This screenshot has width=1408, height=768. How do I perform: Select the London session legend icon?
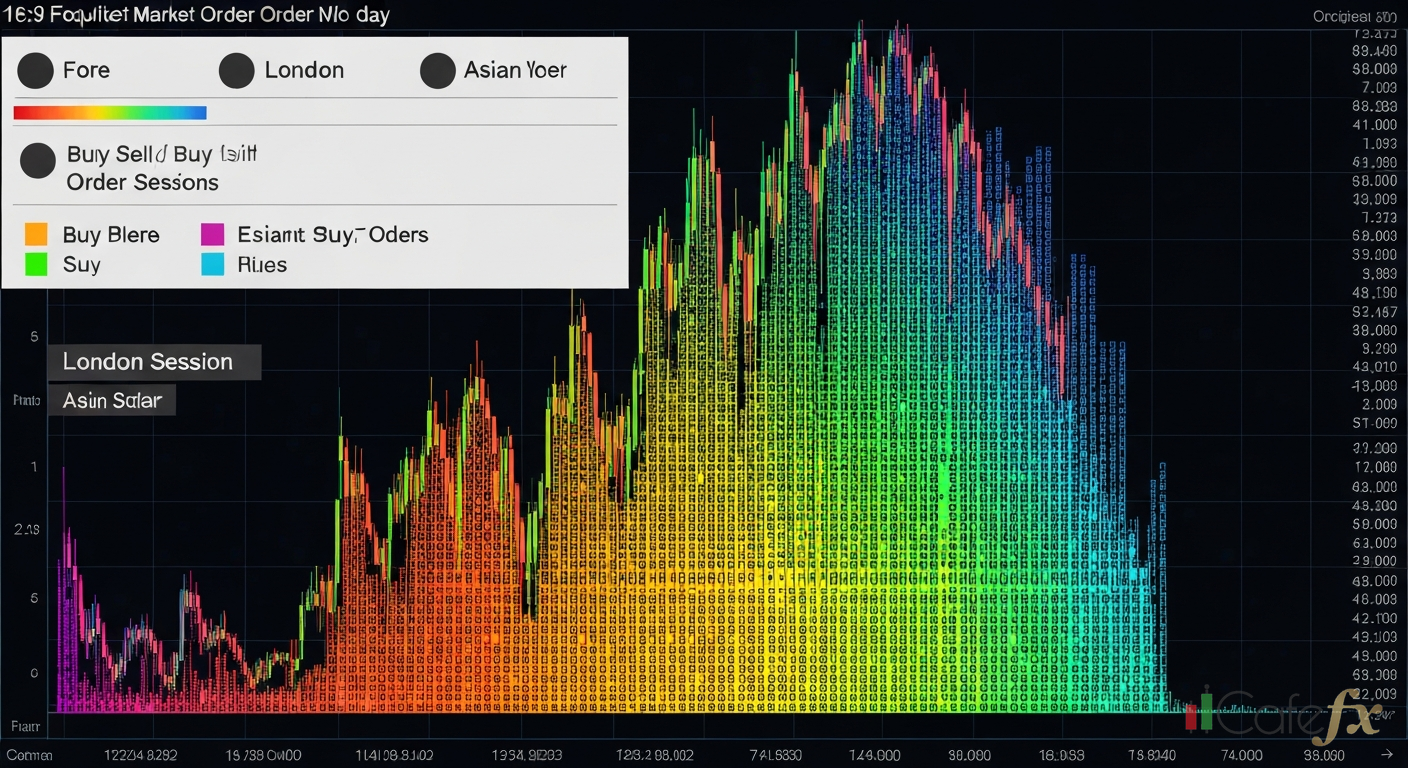[x=237, y=70]
